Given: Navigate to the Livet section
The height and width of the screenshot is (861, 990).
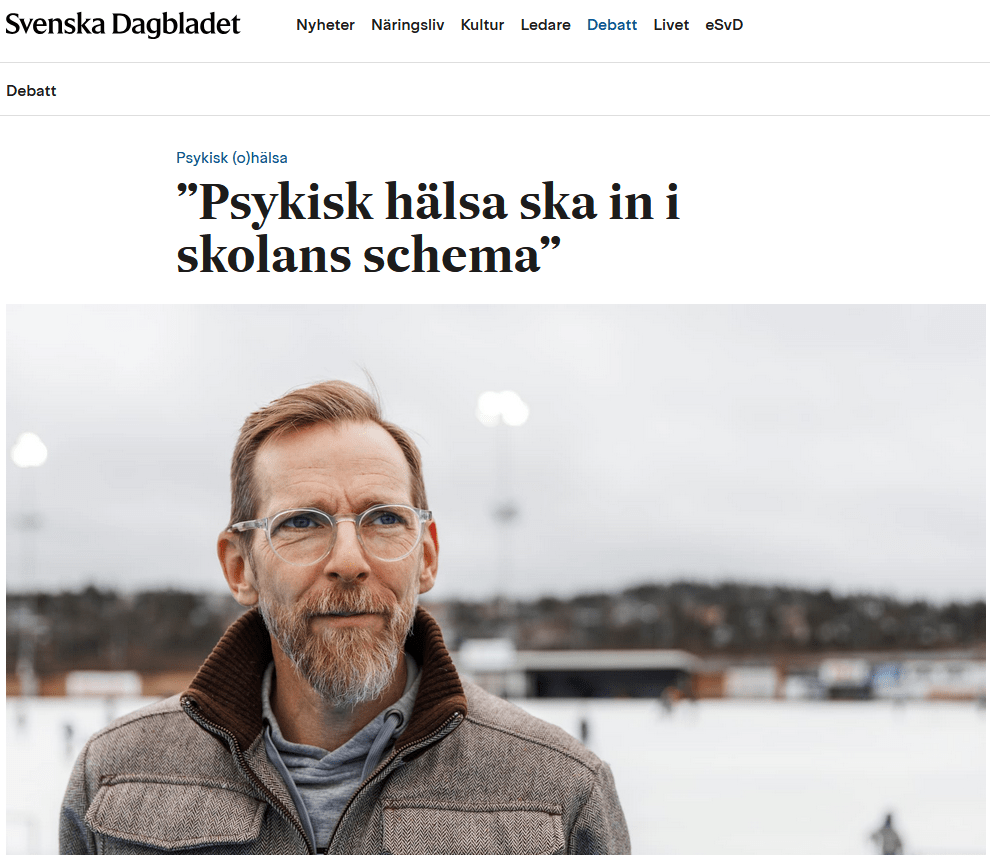Looking at the screenshot, I should 671,25.
